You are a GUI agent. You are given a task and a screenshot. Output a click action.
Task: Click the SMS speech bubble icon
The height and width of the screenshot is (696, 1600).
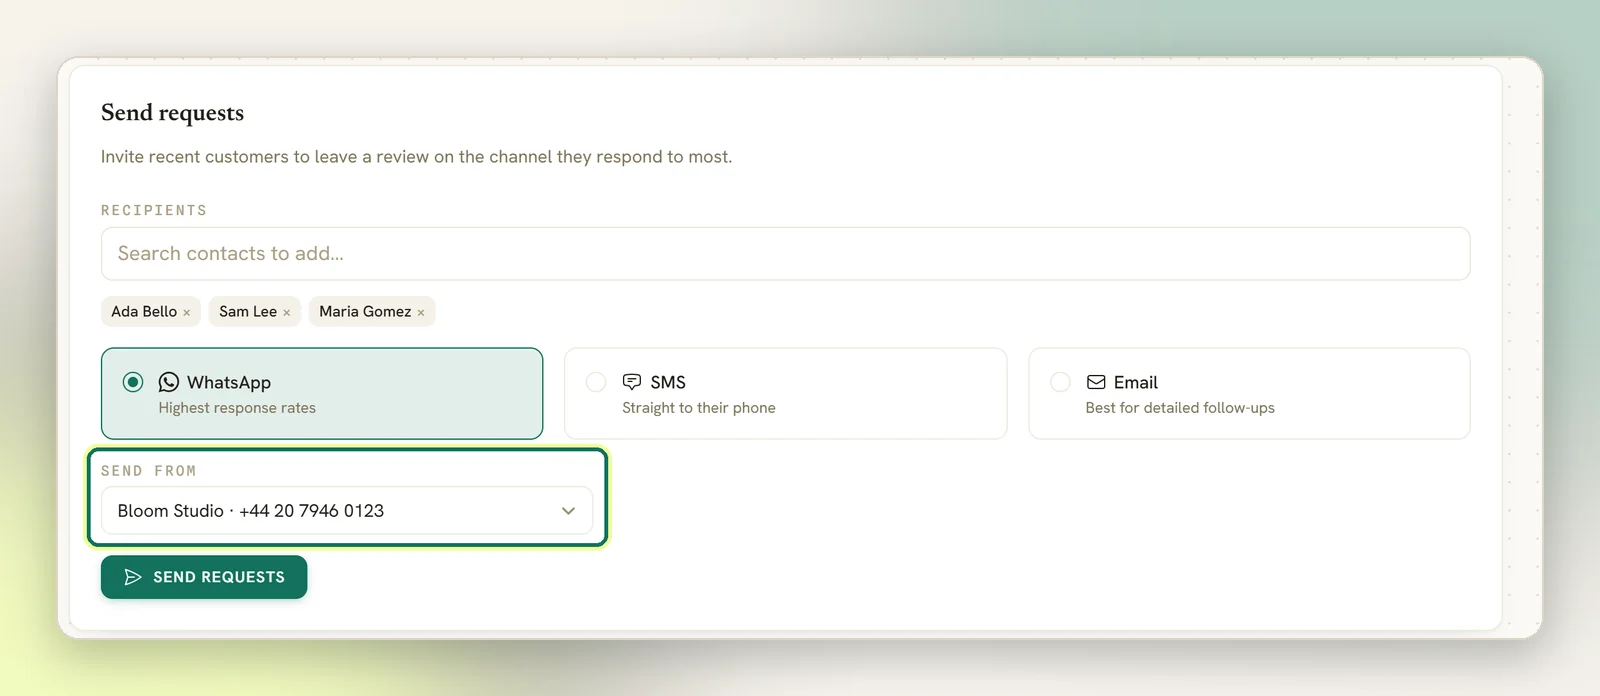(x=632, y=382)
